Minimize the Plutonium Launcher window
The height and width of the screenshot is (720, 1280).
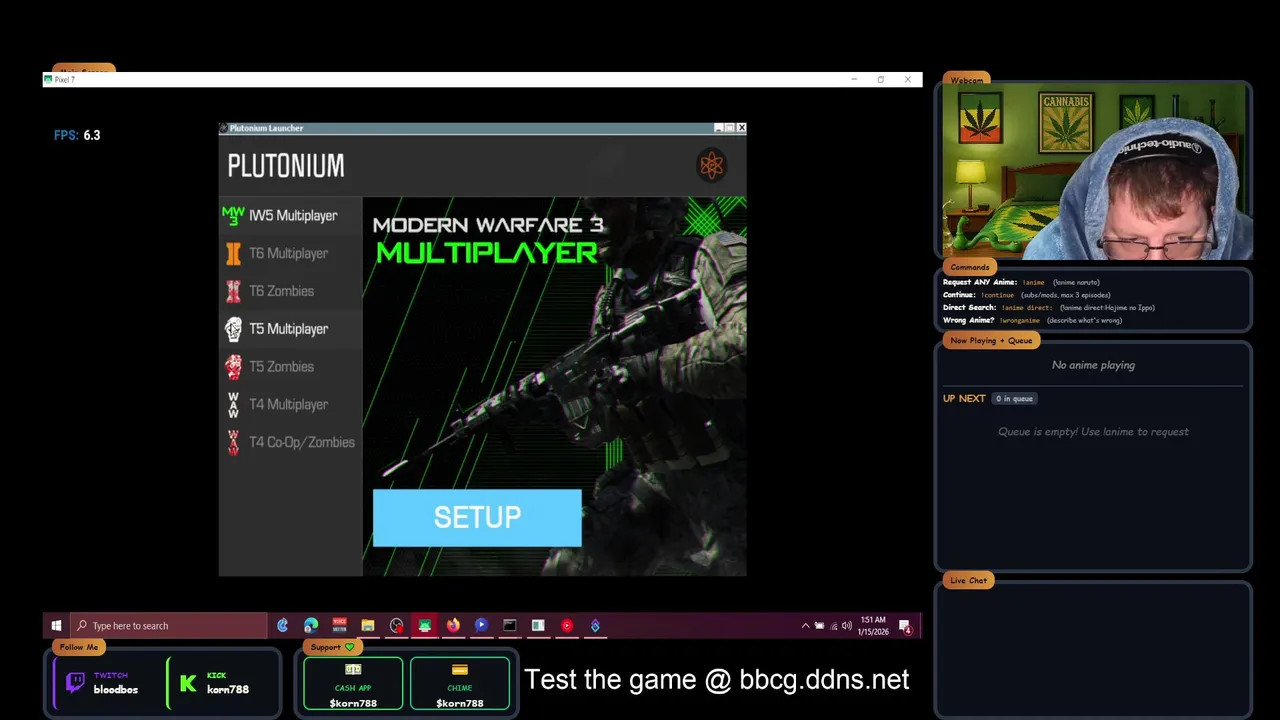[x=719, y=128]
